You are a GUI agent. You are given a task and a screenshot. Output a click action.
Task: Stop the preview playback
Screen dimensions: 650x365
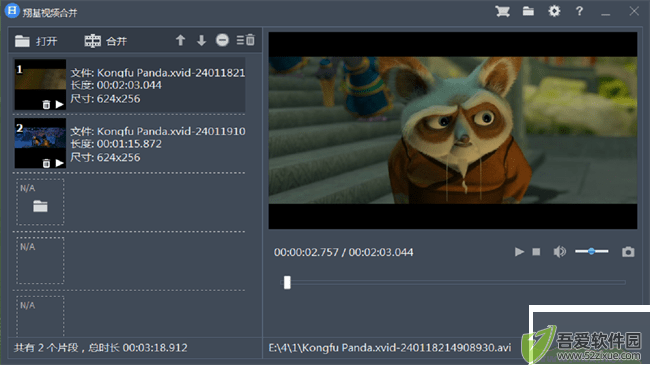click(x=536, y=252)
